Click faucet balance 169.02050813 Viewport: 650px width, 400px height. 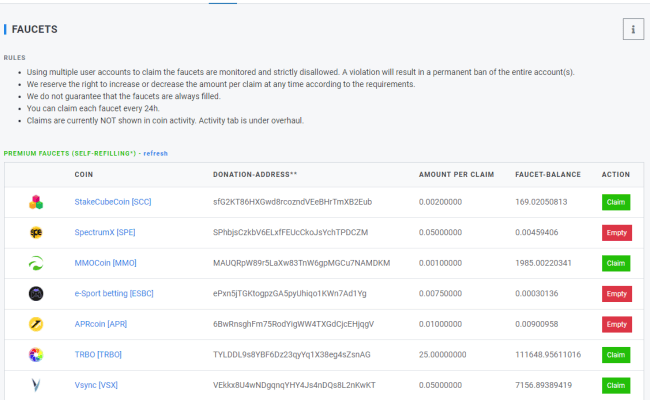541,202
